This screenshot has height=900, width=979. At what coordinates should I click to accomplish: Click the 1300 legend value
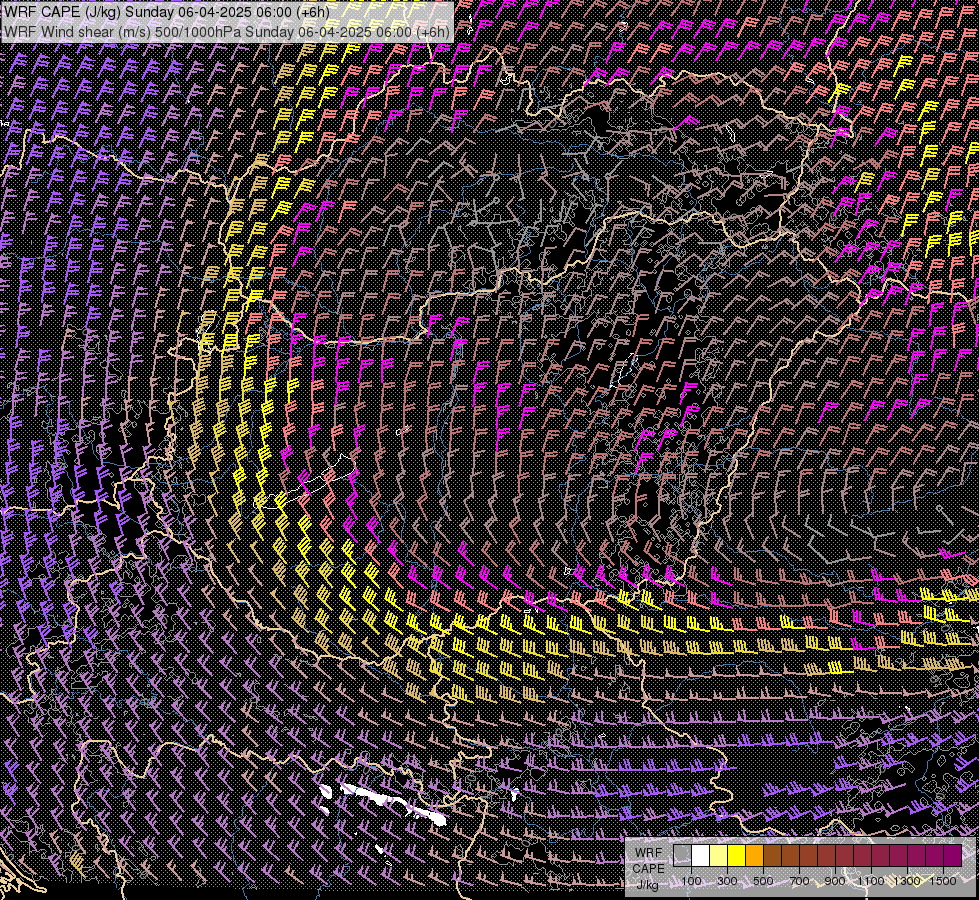click(907, 881)
